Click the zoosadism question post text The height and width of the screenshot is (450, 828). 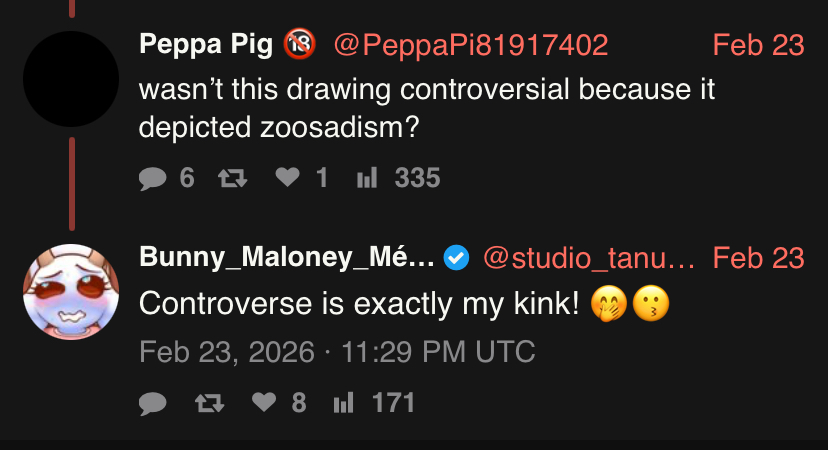tap(428, 109)
